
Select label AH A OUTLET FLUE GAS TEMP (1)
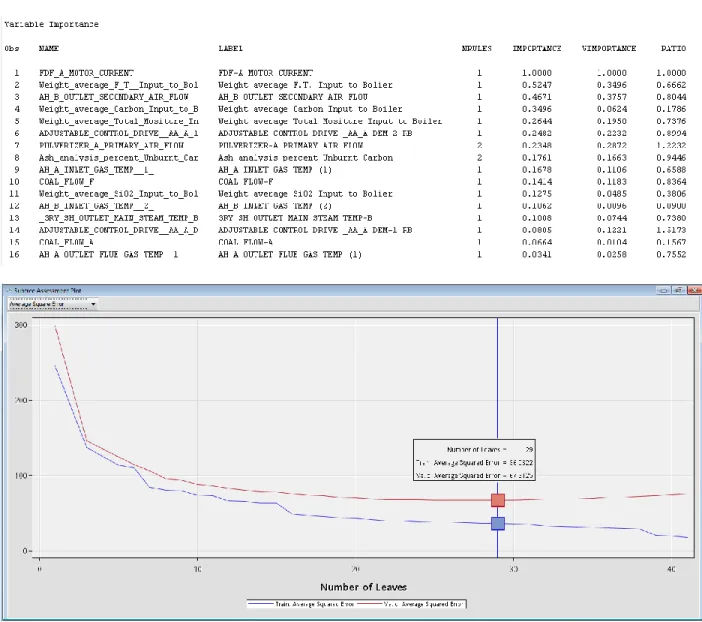(x=290, y=254)
